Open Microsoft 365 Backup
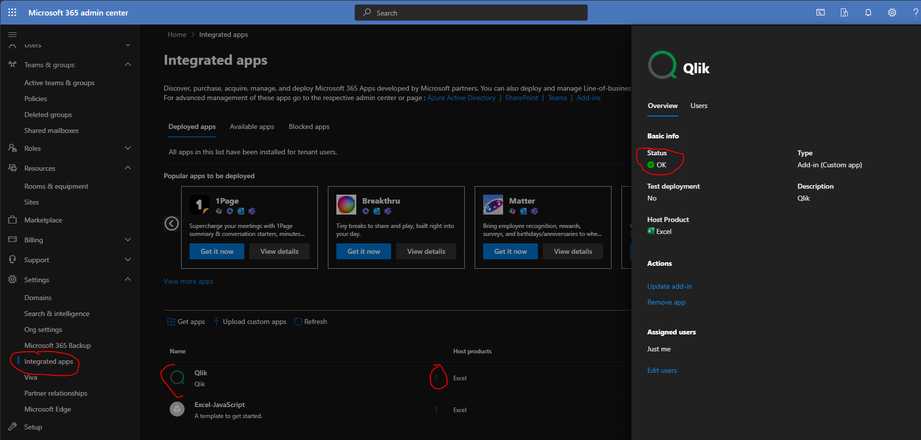 (x=58, y=345)
